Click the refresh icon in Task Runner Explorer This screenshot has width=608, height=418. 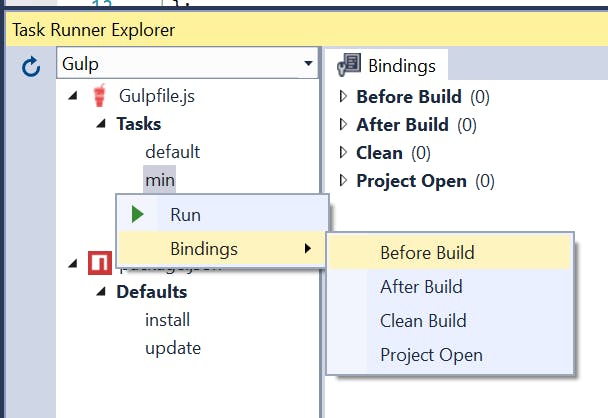(x=31, y=66)
